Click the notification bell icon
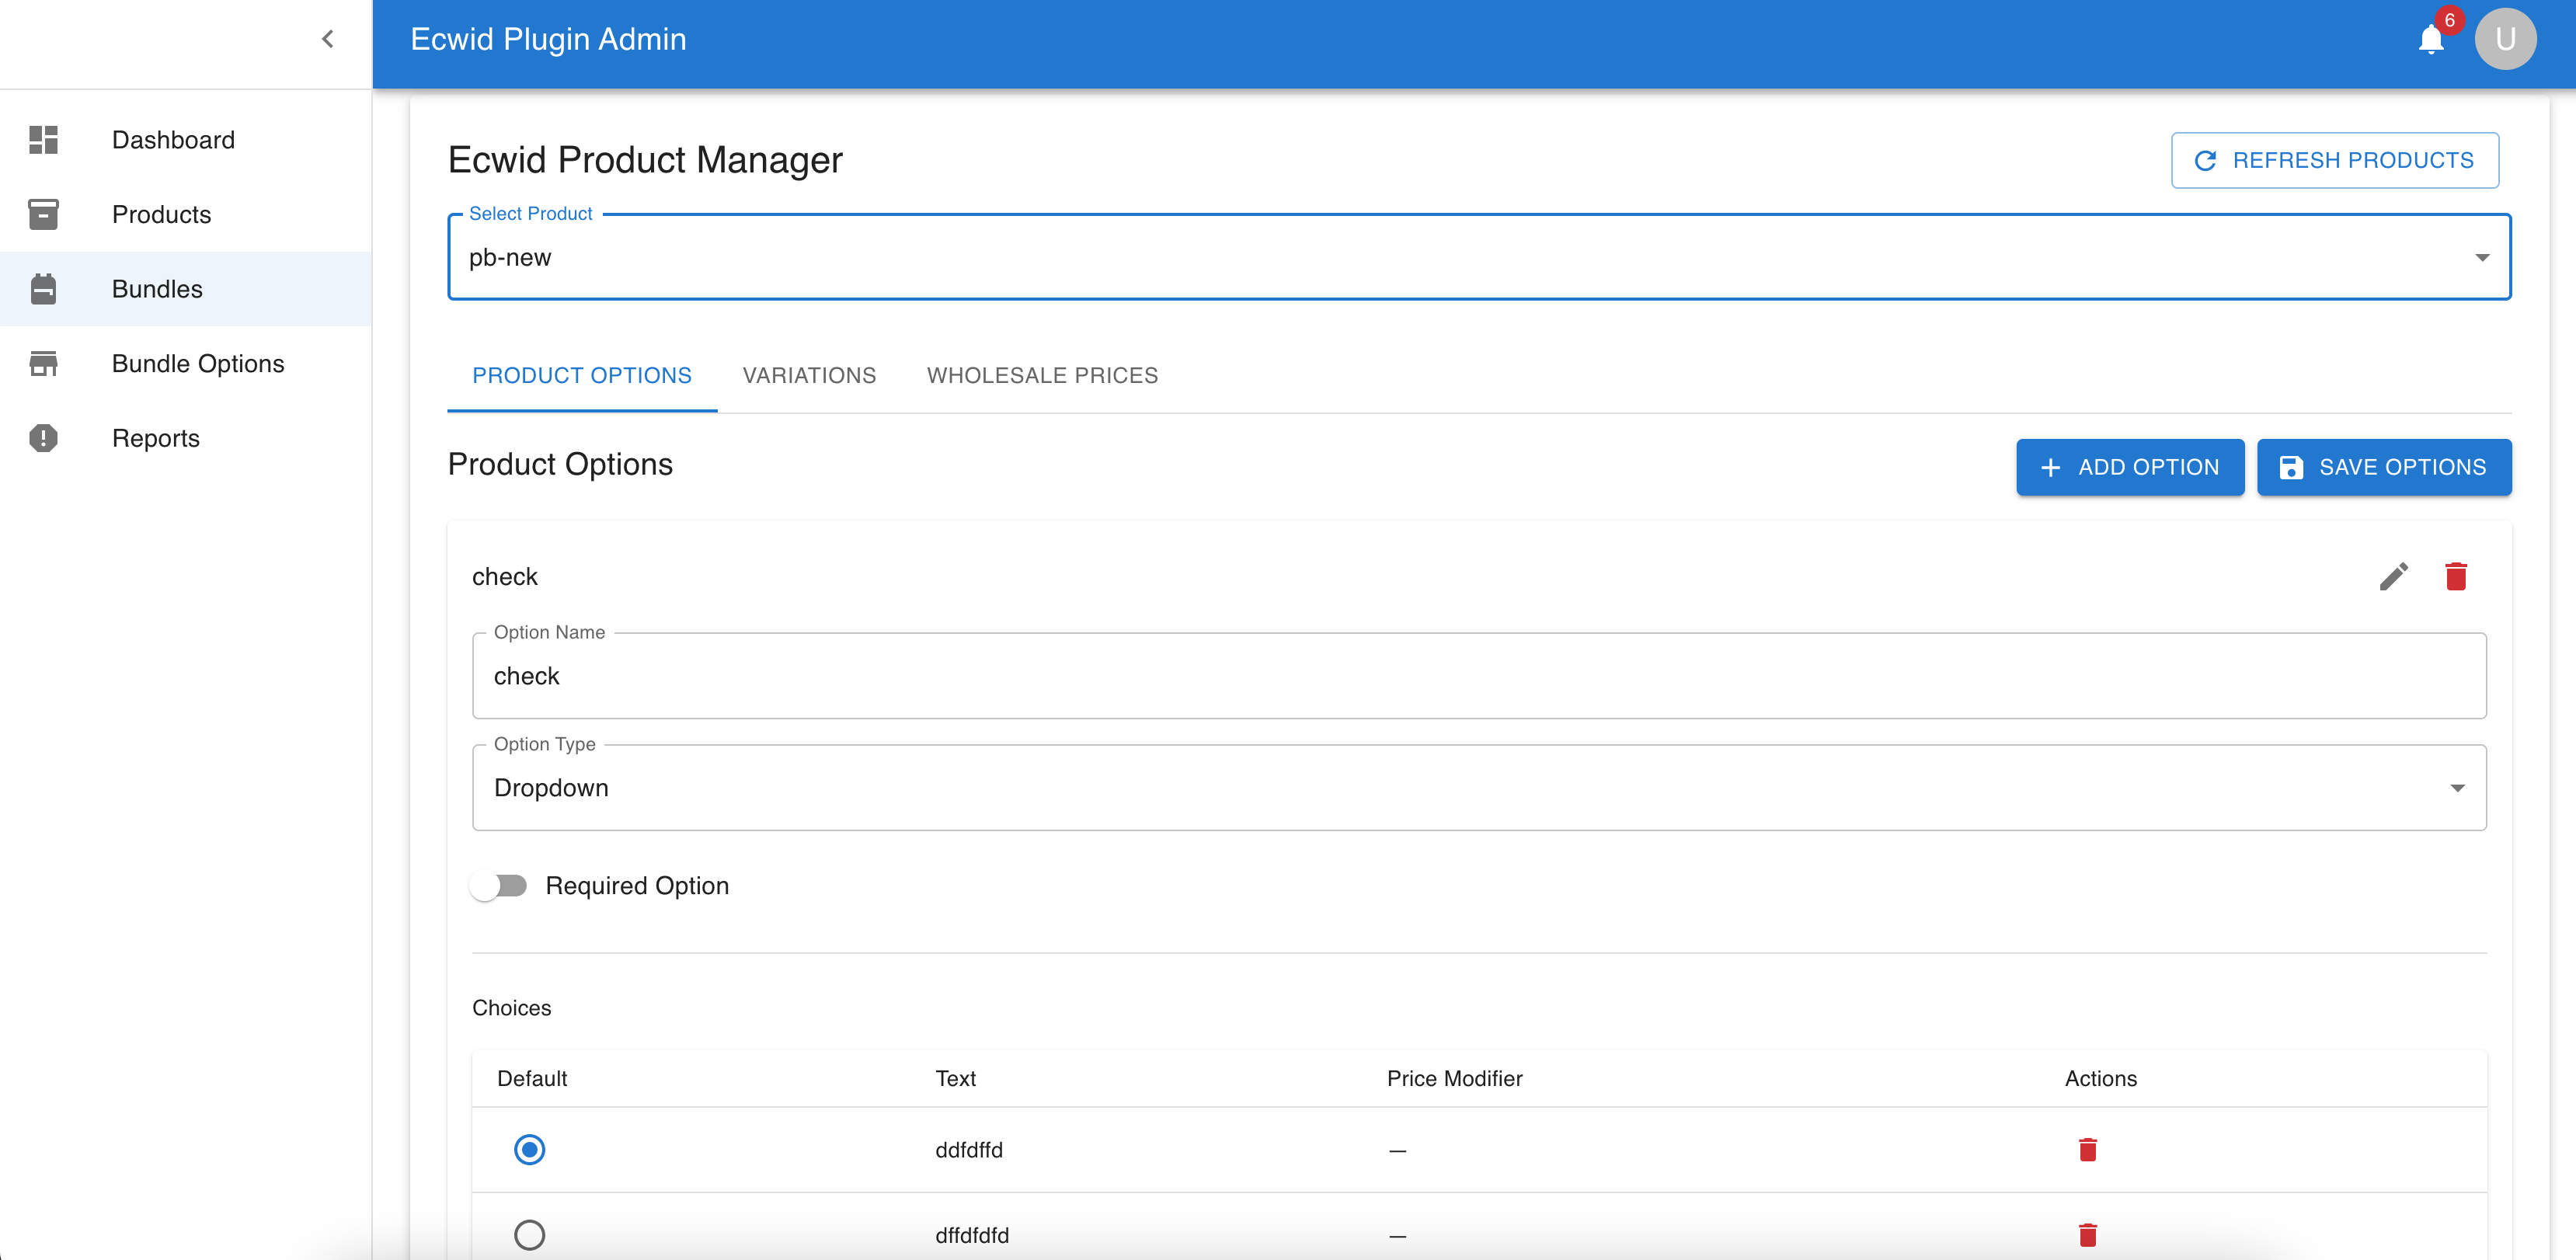 pos(2431,40)
